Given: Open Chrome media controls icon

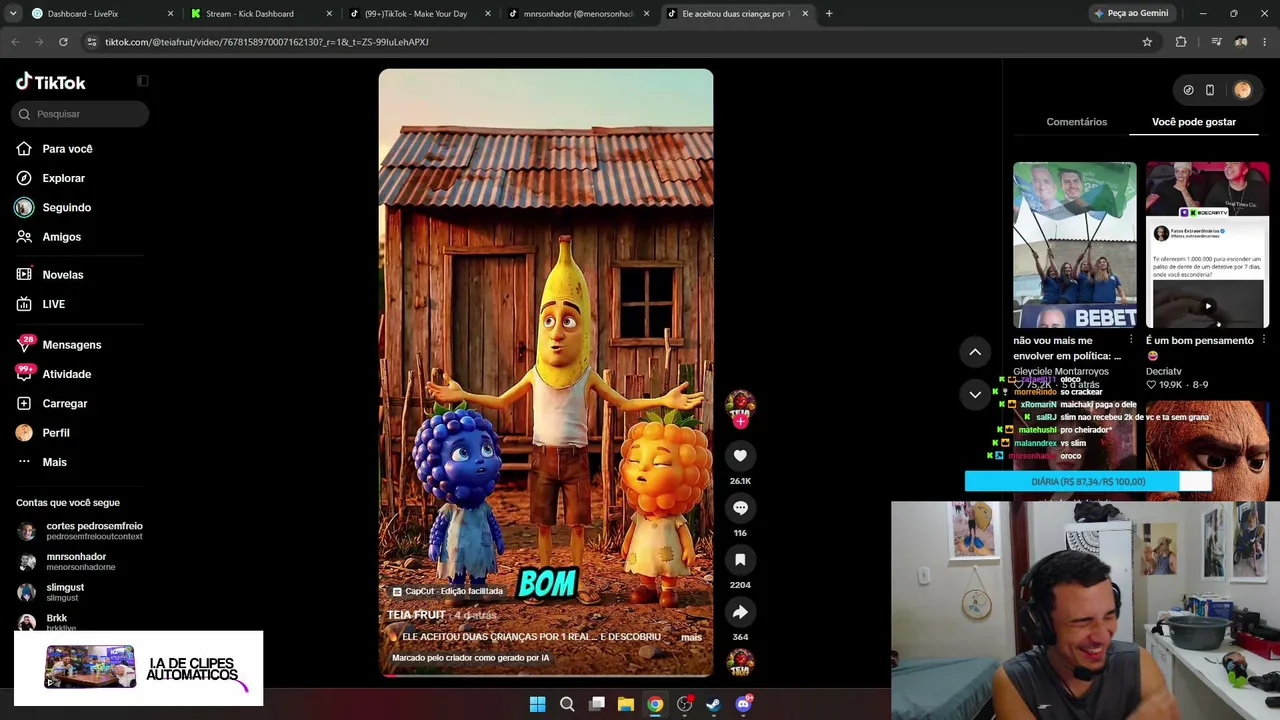Looking at the screenshot, I should [x=1216, y=42].
